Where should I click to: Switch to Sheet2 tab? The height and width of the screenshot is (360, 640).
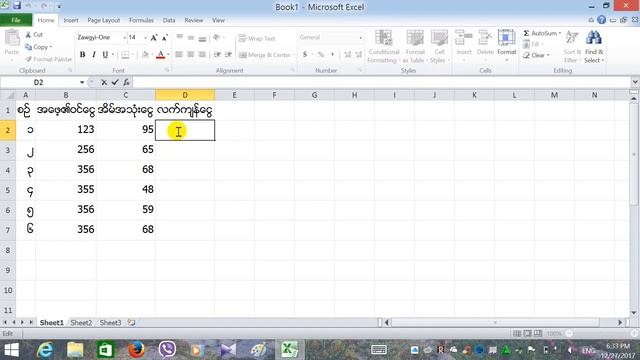[81, 323]
